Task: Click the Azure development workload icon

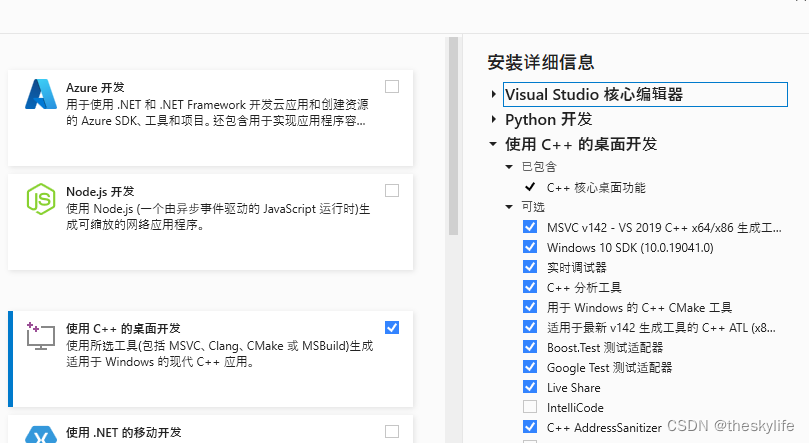Action: 41,94
